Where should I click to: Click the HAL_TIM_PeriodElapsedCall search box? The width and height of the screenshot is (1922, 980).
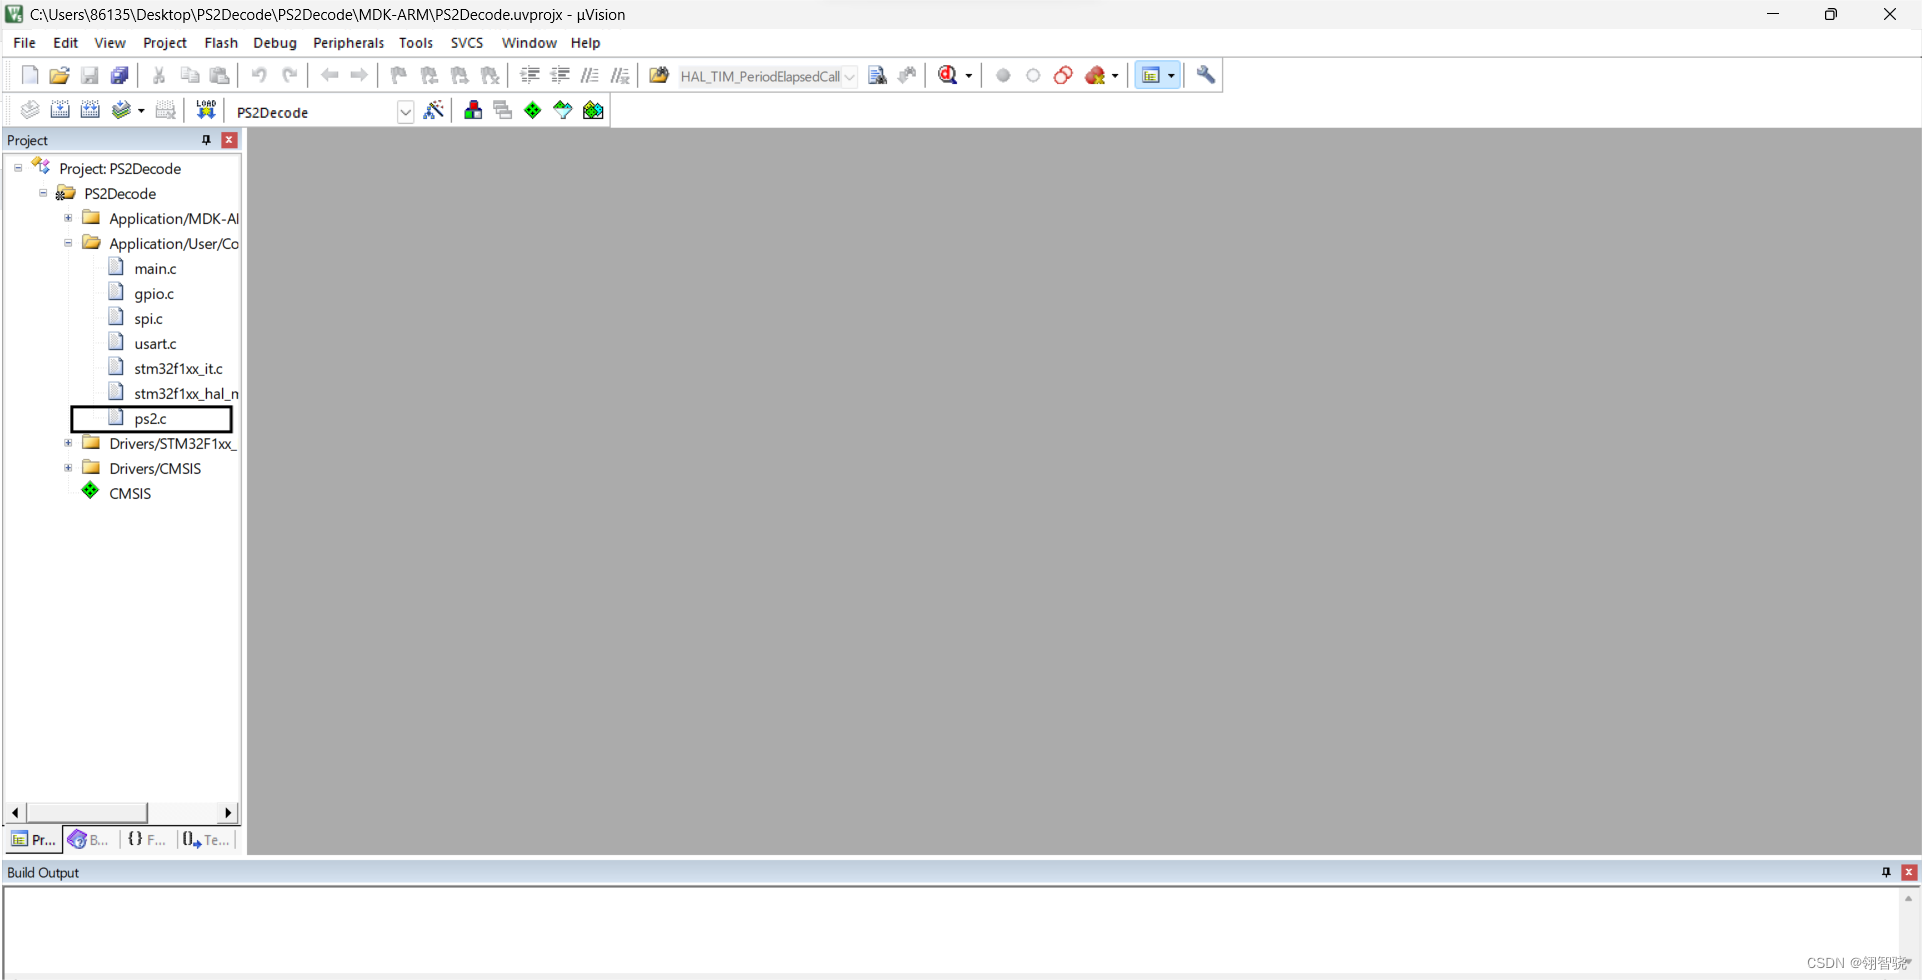click(760, 76)
